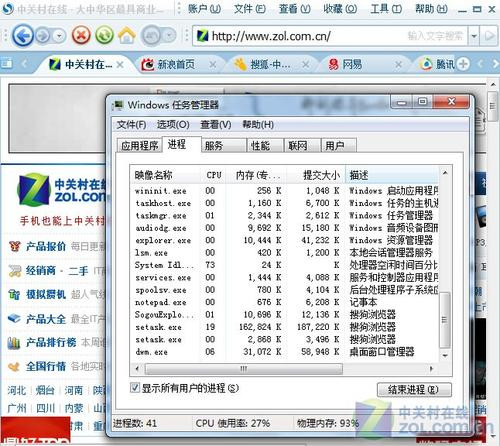This screenshot has height=446, width=500.
Task: Click the browser Forward arrow button
Action: pyautogui.click(x=42, y=35)
